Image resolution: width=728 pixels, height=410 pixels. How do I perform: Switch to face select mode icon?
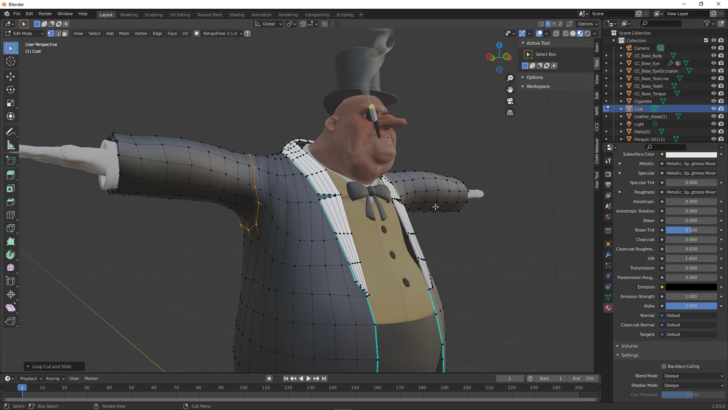[x=66, y=33]
